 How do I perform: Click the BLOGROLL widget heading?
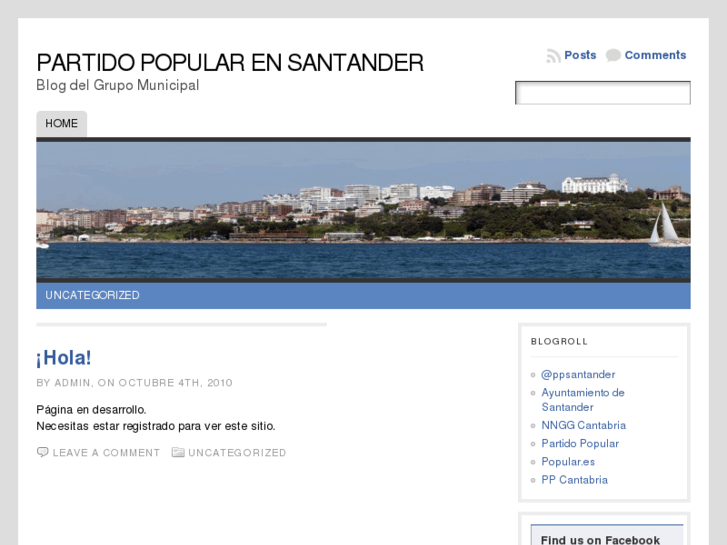[559, 341]
